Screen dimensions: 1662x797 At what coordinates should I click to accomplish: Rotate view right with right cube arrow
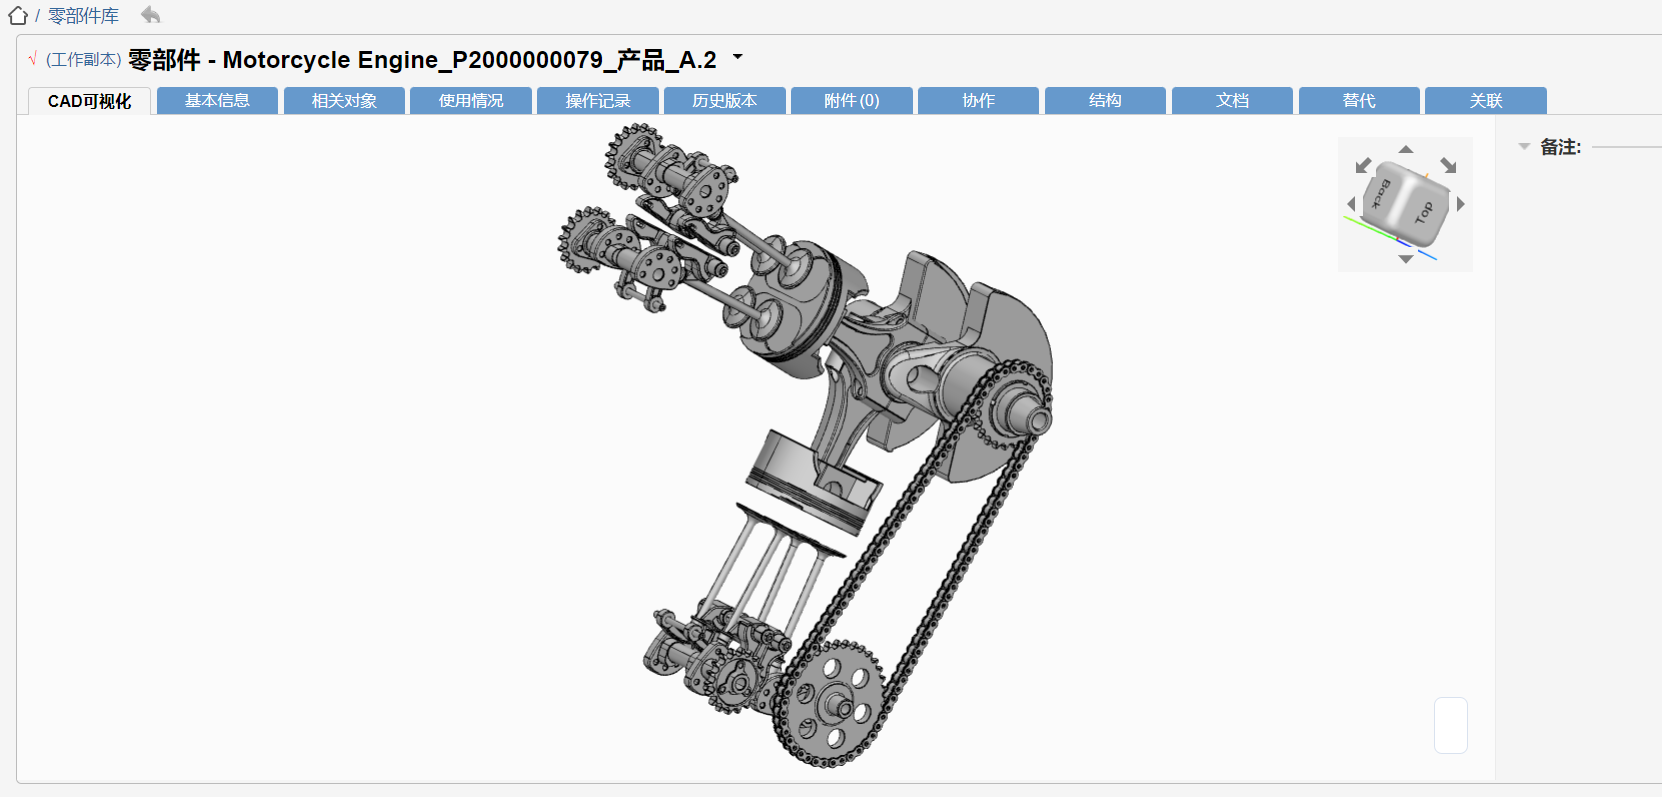point(1461,204)
